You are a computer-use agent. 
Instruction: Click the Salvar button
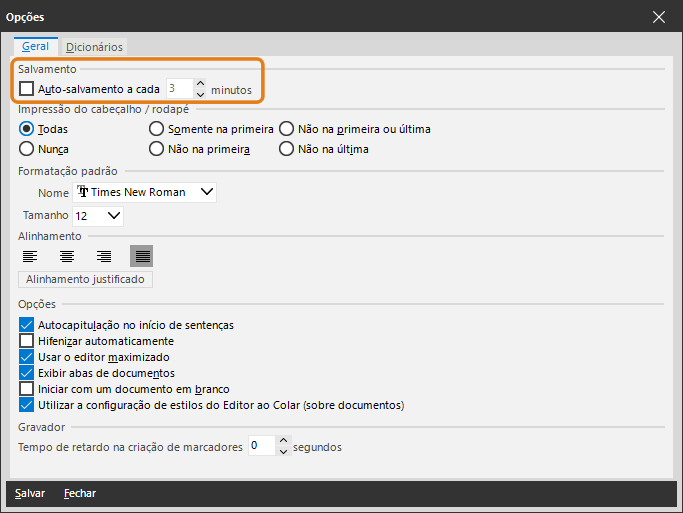tap(30, 493)
